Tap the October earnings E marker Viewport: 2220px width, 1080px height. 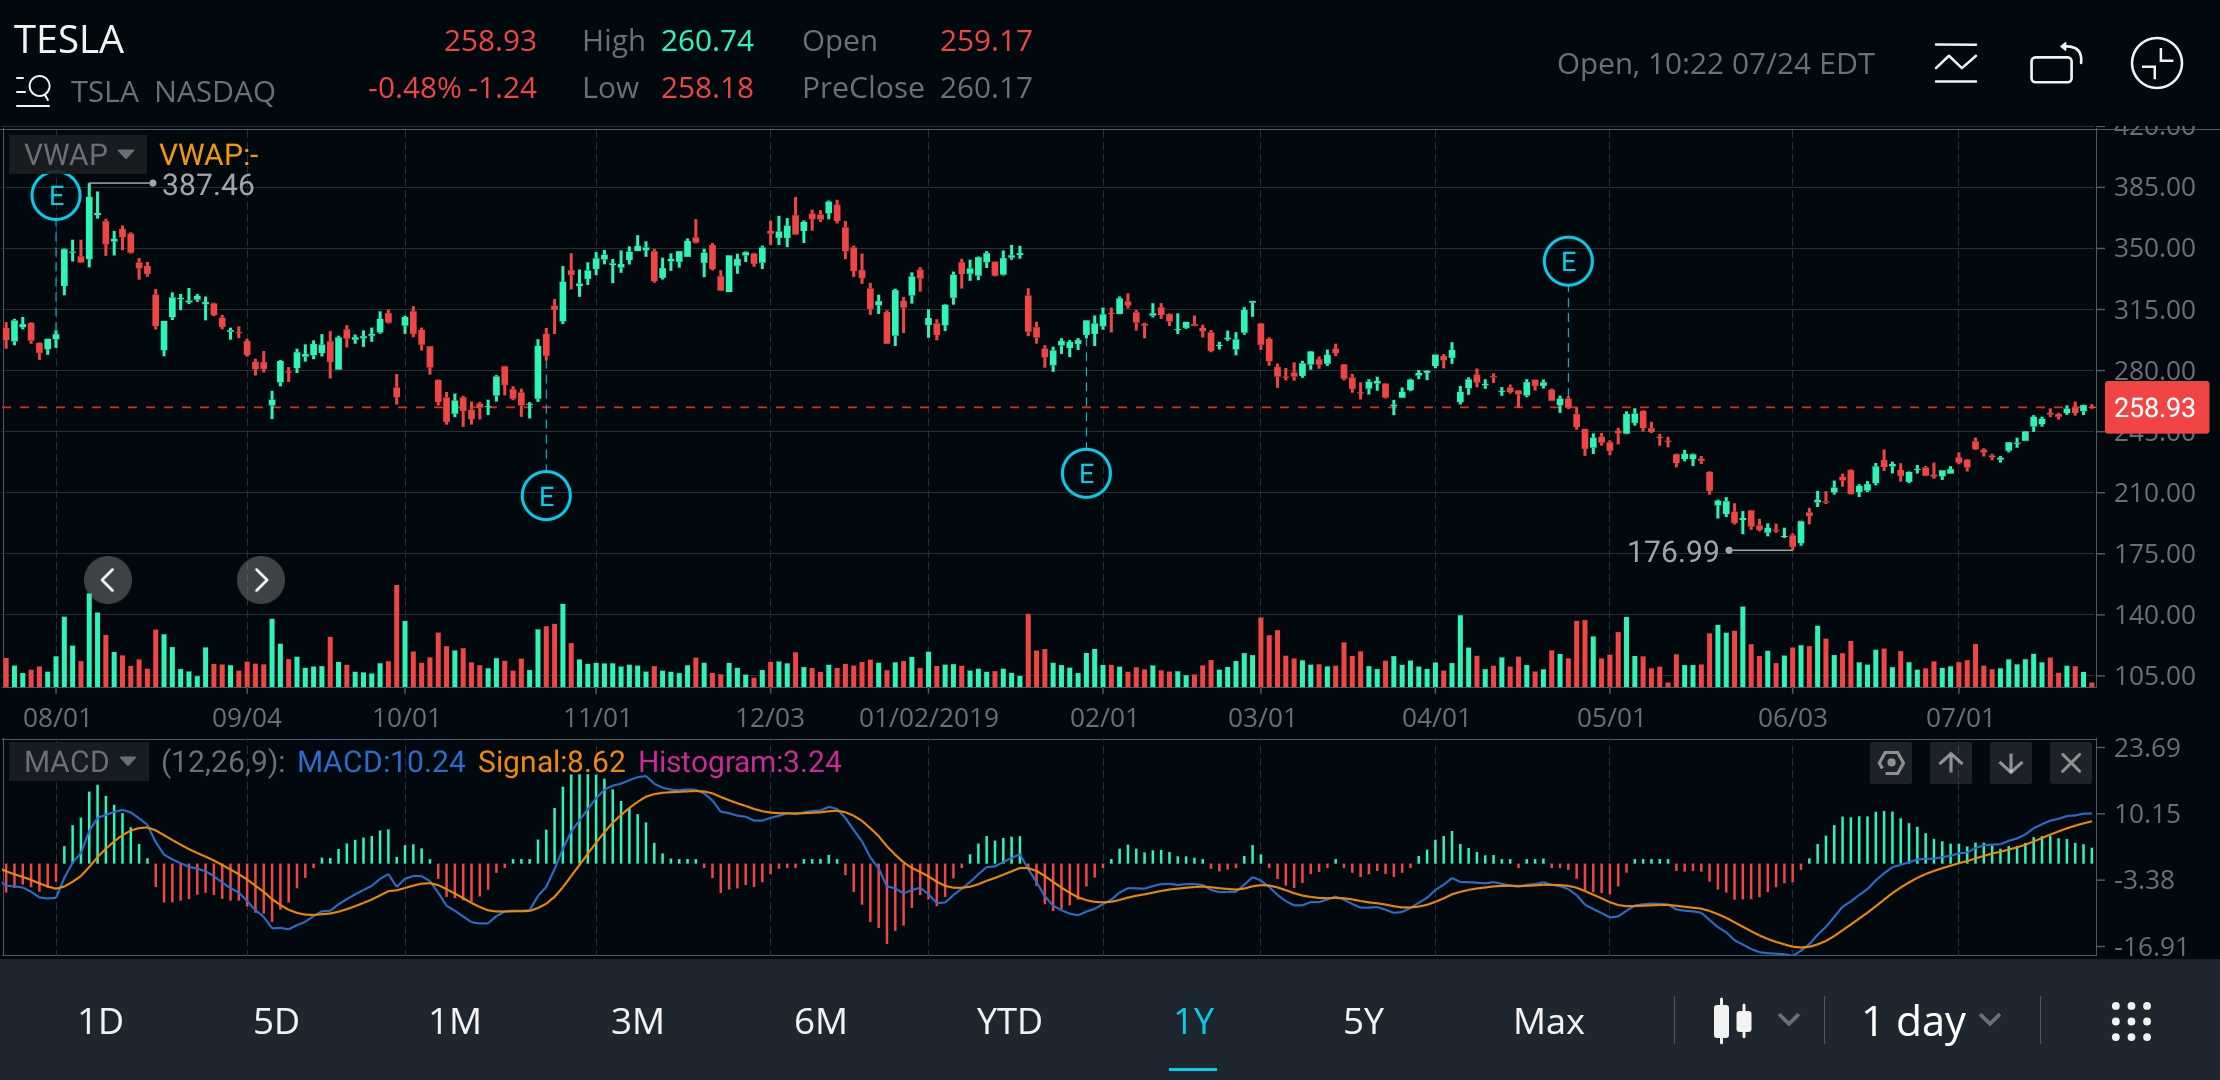[x=546, y=496]
